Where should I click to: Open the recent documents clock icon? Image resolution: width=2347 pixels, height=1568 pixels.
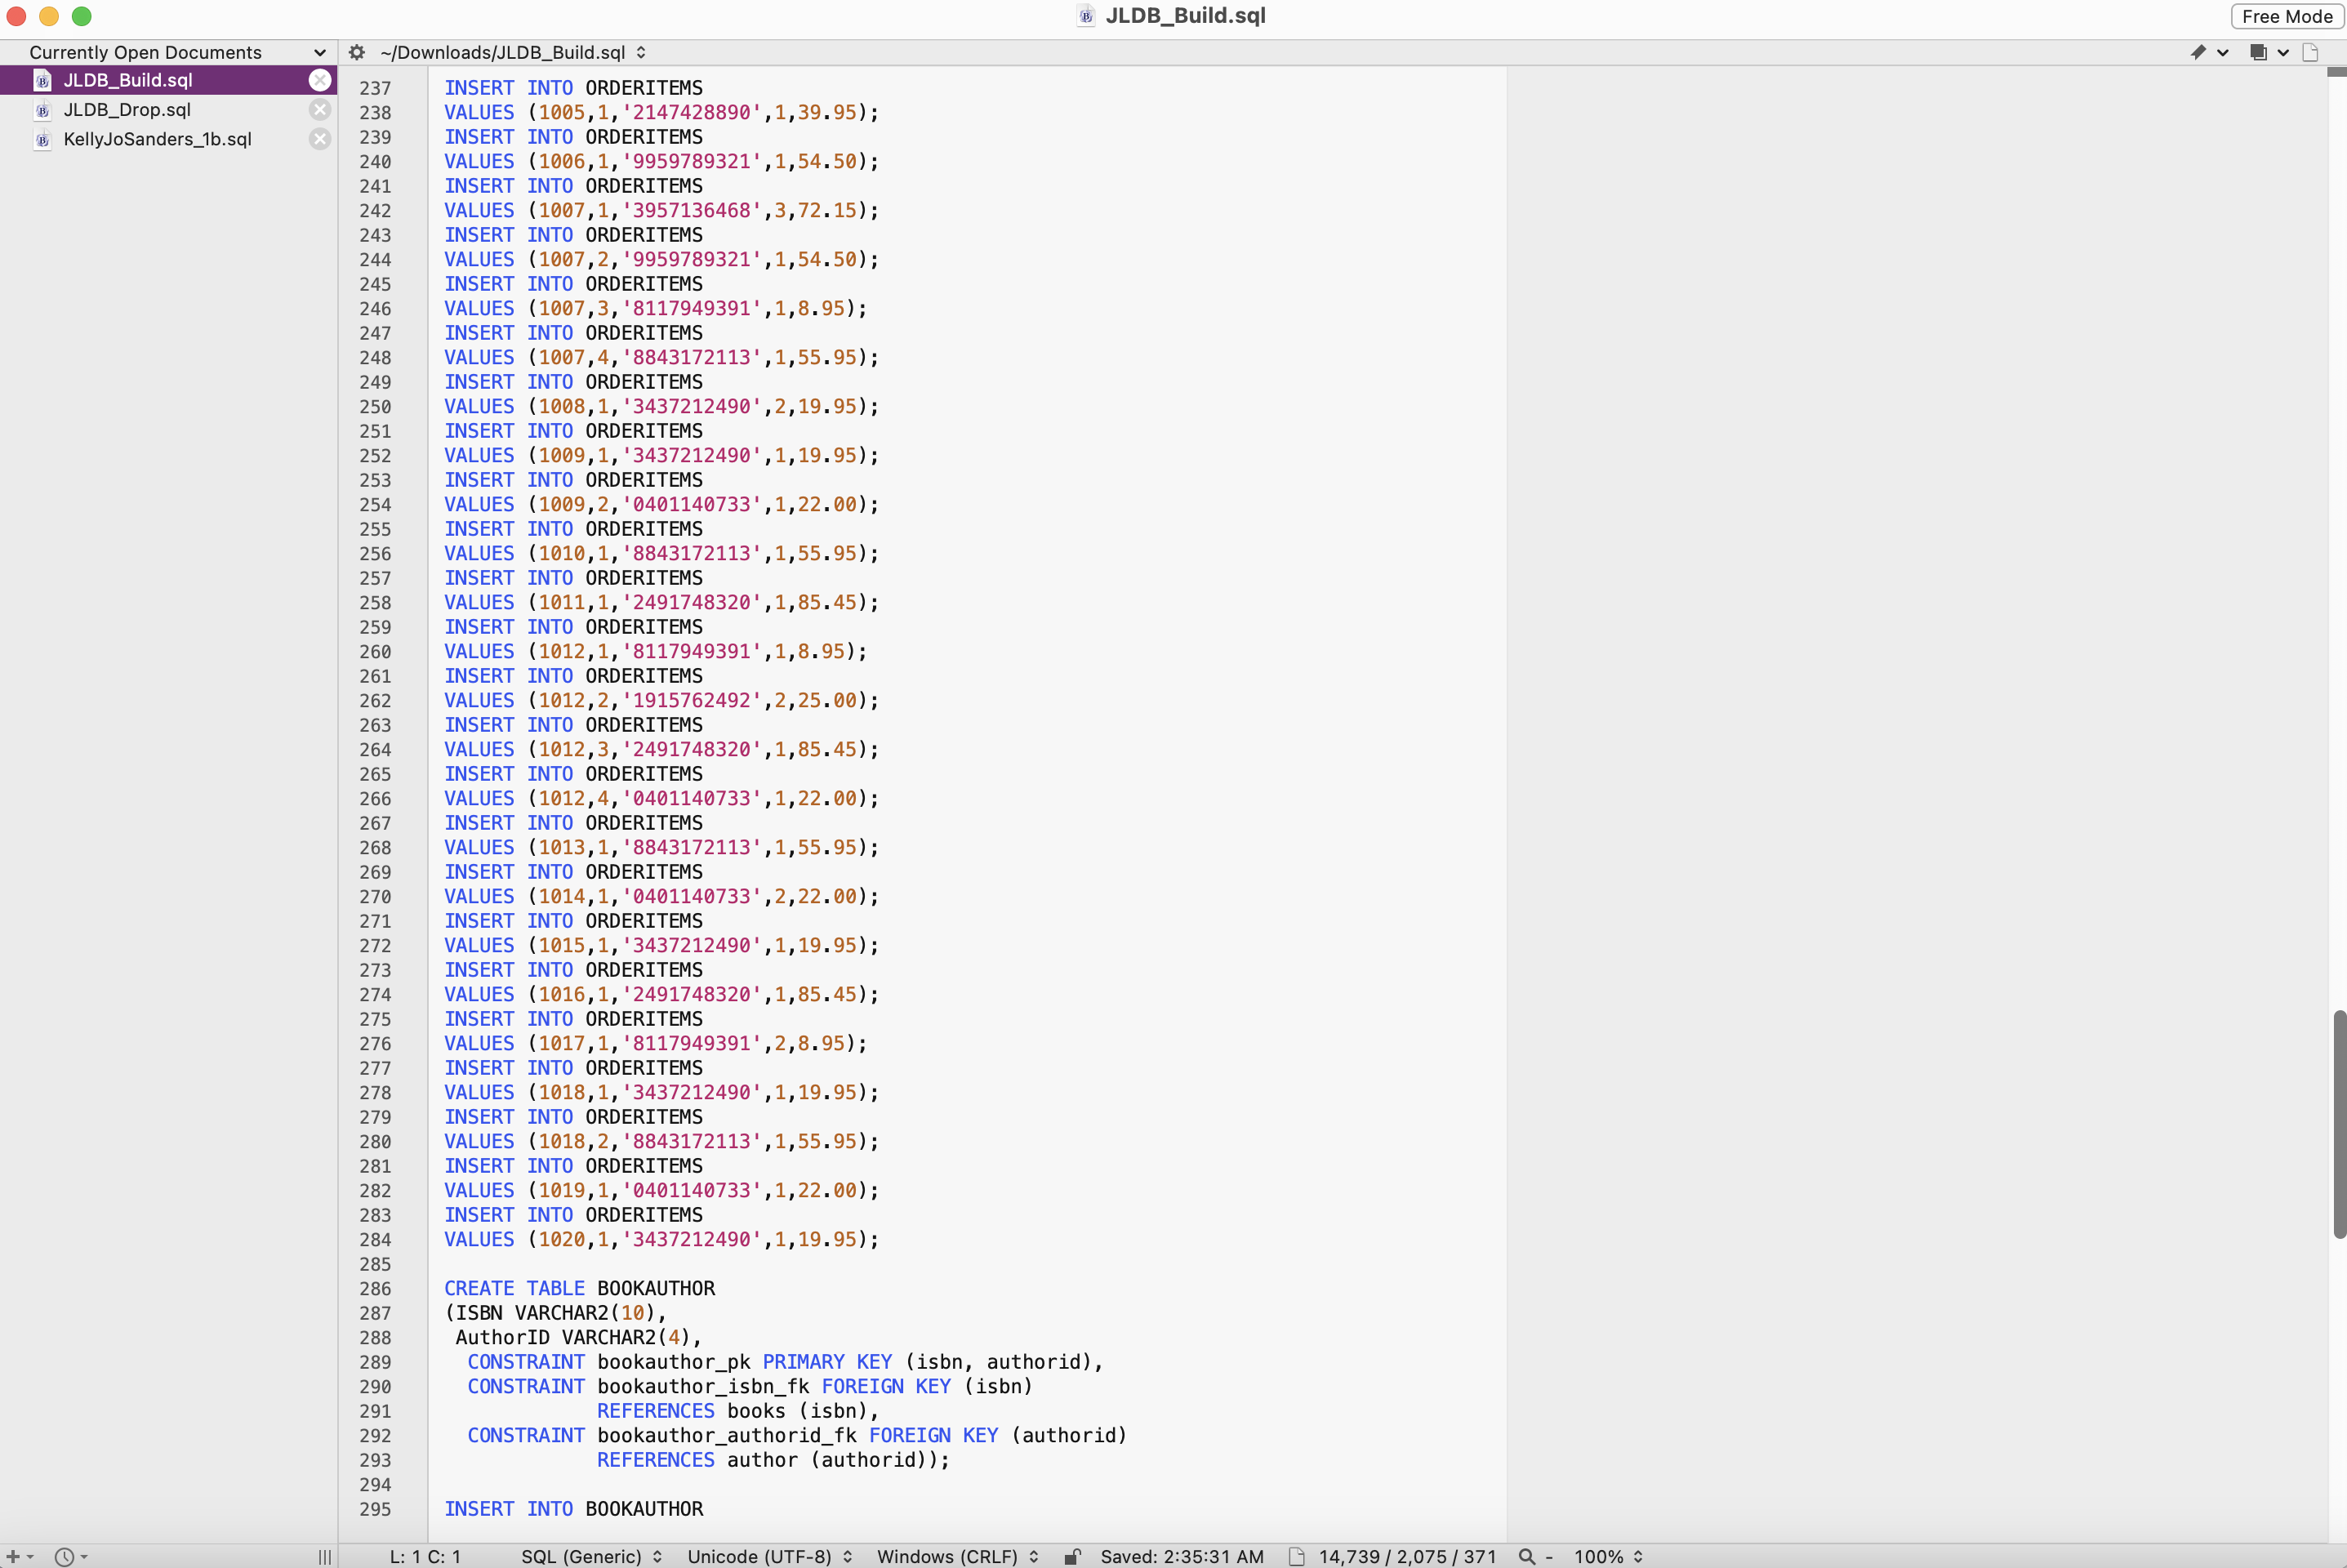[64, 1556]
